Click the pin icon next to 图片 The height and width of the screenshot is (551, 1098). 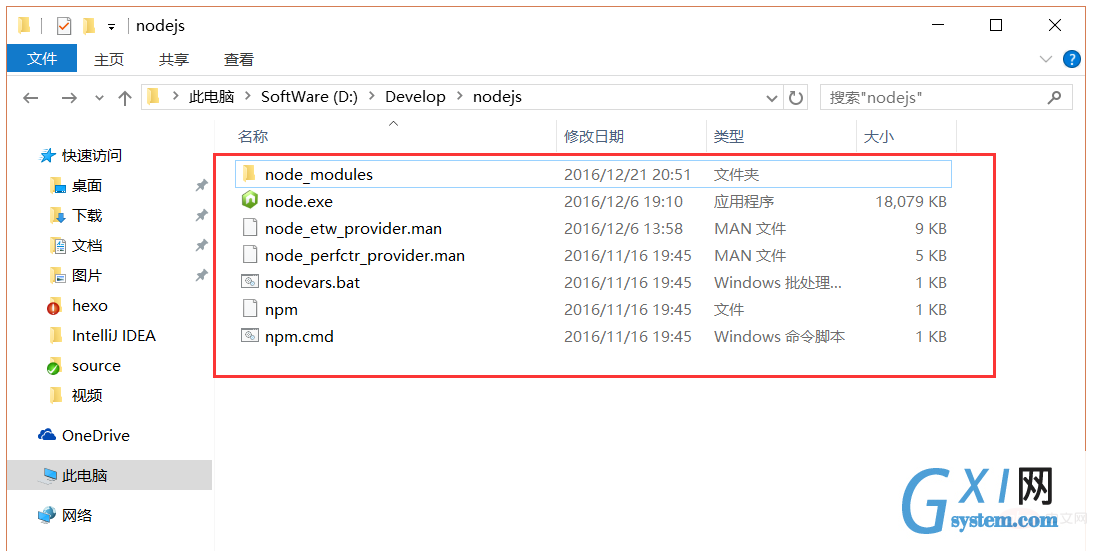pos(201,276)
